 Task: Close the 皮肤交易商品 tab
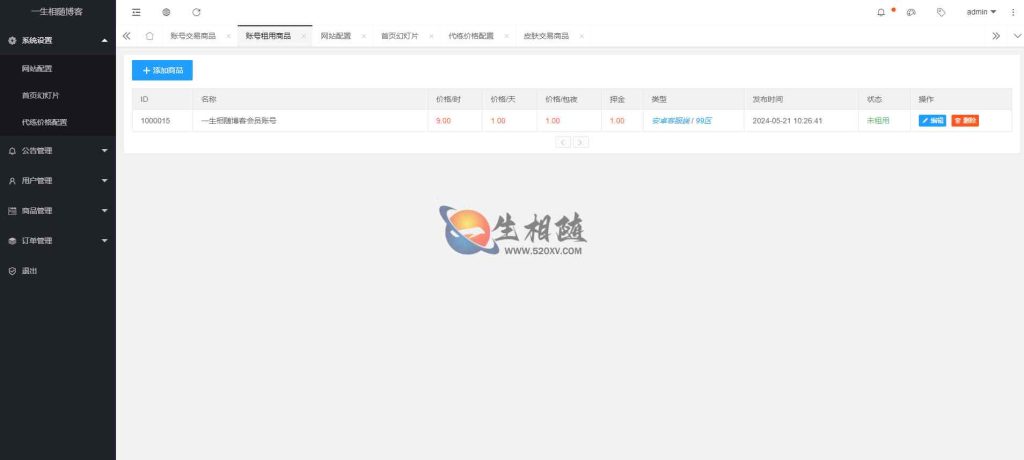[581, 36]
